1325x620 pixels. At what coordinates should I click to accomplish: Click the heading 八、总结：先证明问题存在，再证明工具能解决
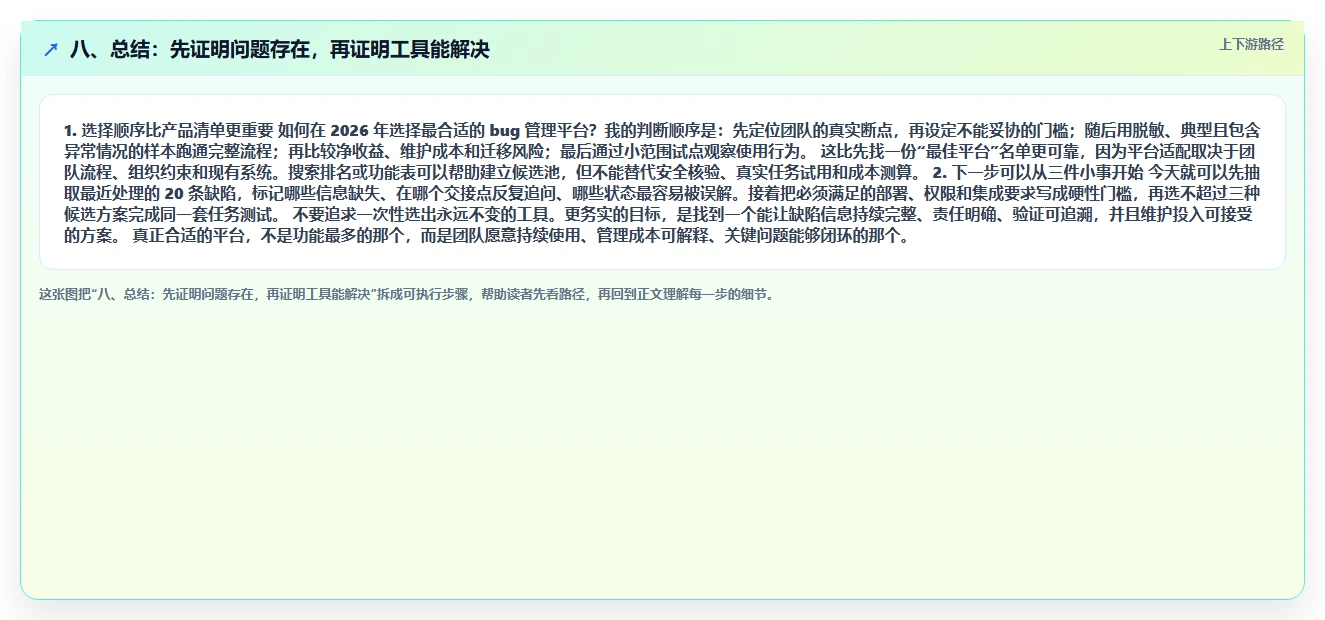280,49
